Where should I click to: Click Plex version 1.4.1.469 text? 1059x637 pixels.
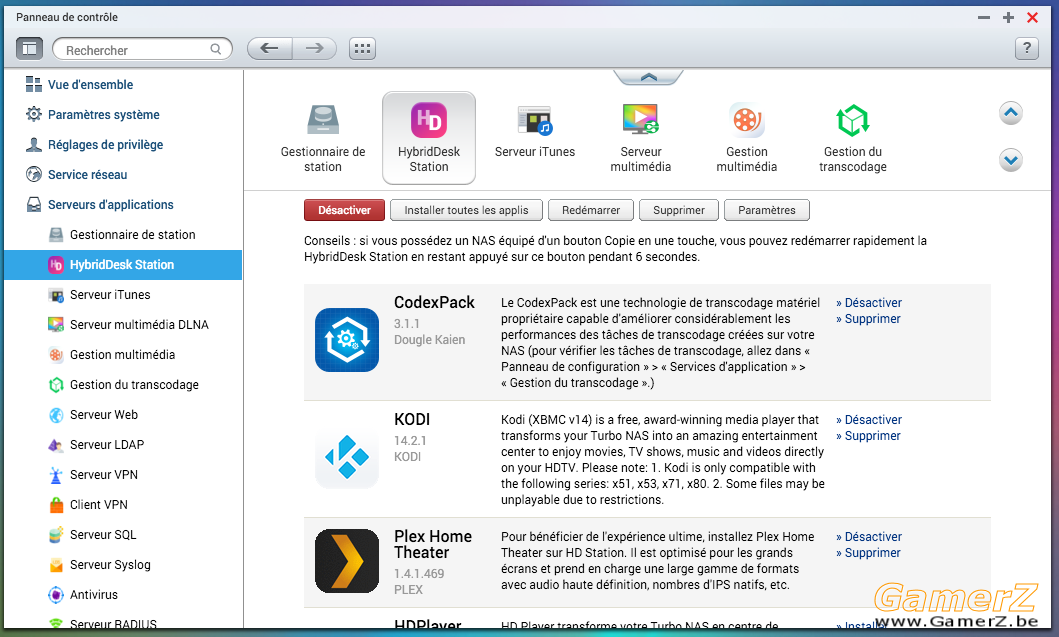point(419,574)
